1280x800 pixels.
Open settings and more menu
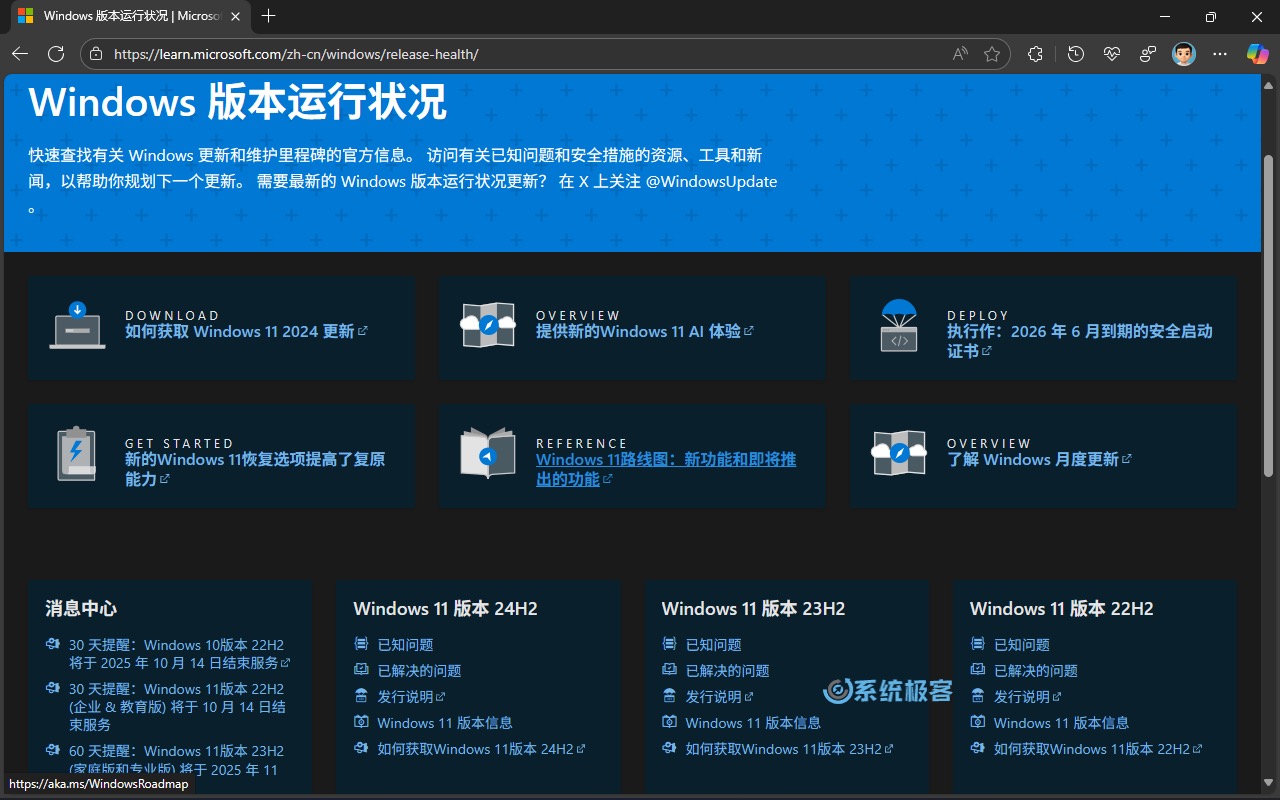pyautogui.click(x=1220, y=54)
